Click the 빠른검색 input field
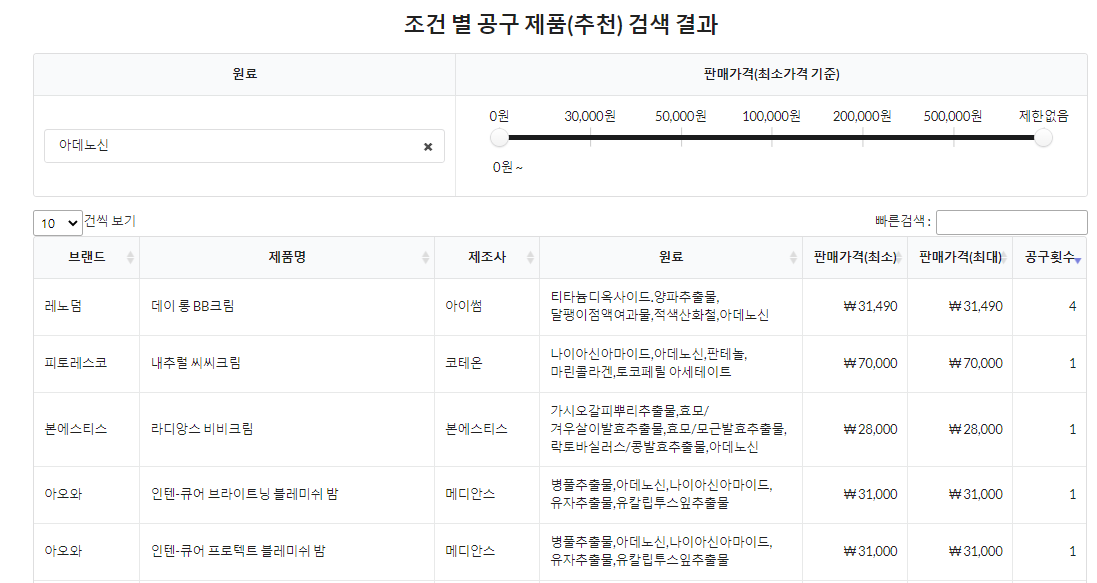Screen dimensions: 1097x583 pyautogui.click(x=1011, y=222)
